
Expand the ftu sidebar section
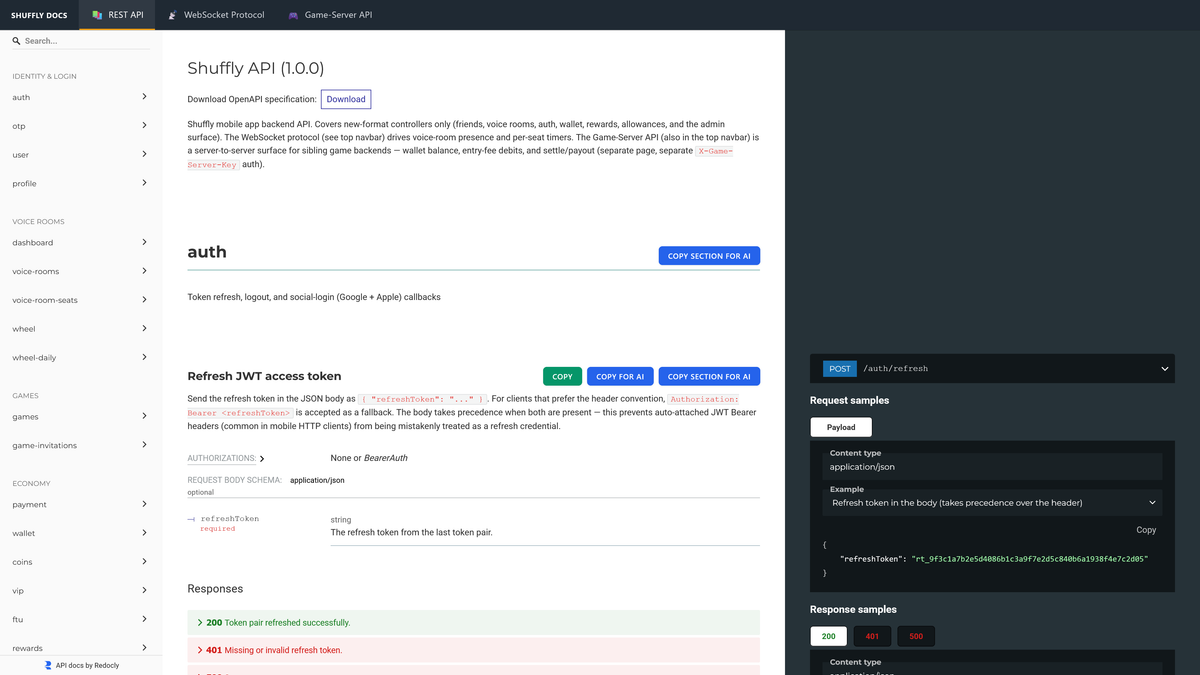81,620
